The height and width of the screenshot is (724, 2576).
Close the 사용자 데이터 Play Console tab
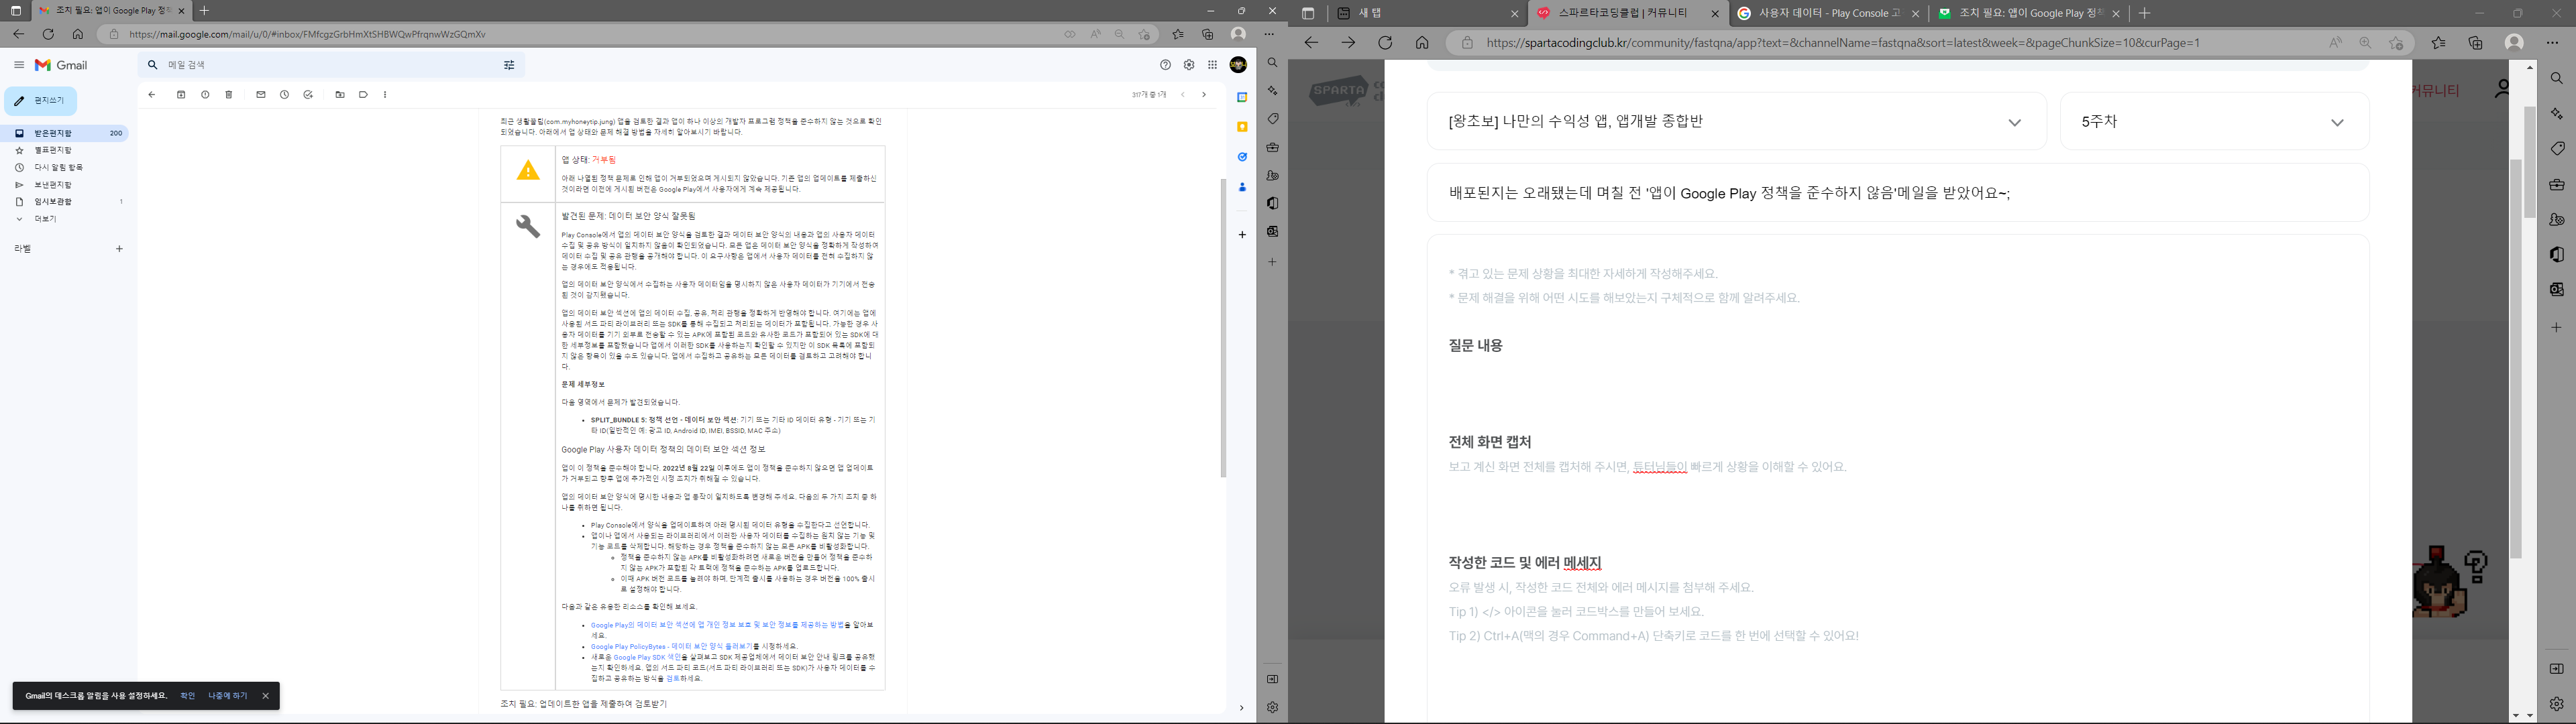(1915, 14)
